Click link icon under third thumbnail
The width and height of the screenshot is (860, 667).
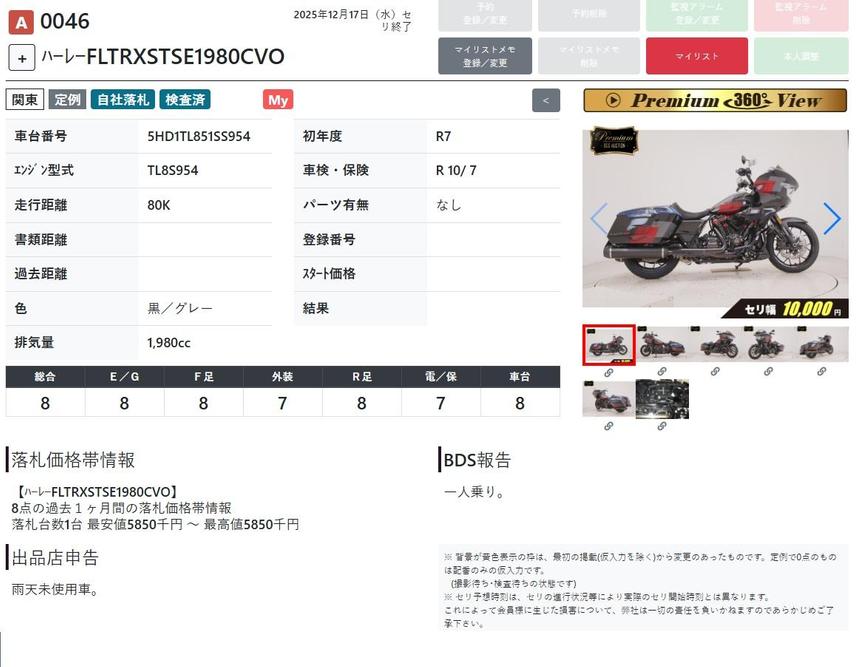click(715, 372)
